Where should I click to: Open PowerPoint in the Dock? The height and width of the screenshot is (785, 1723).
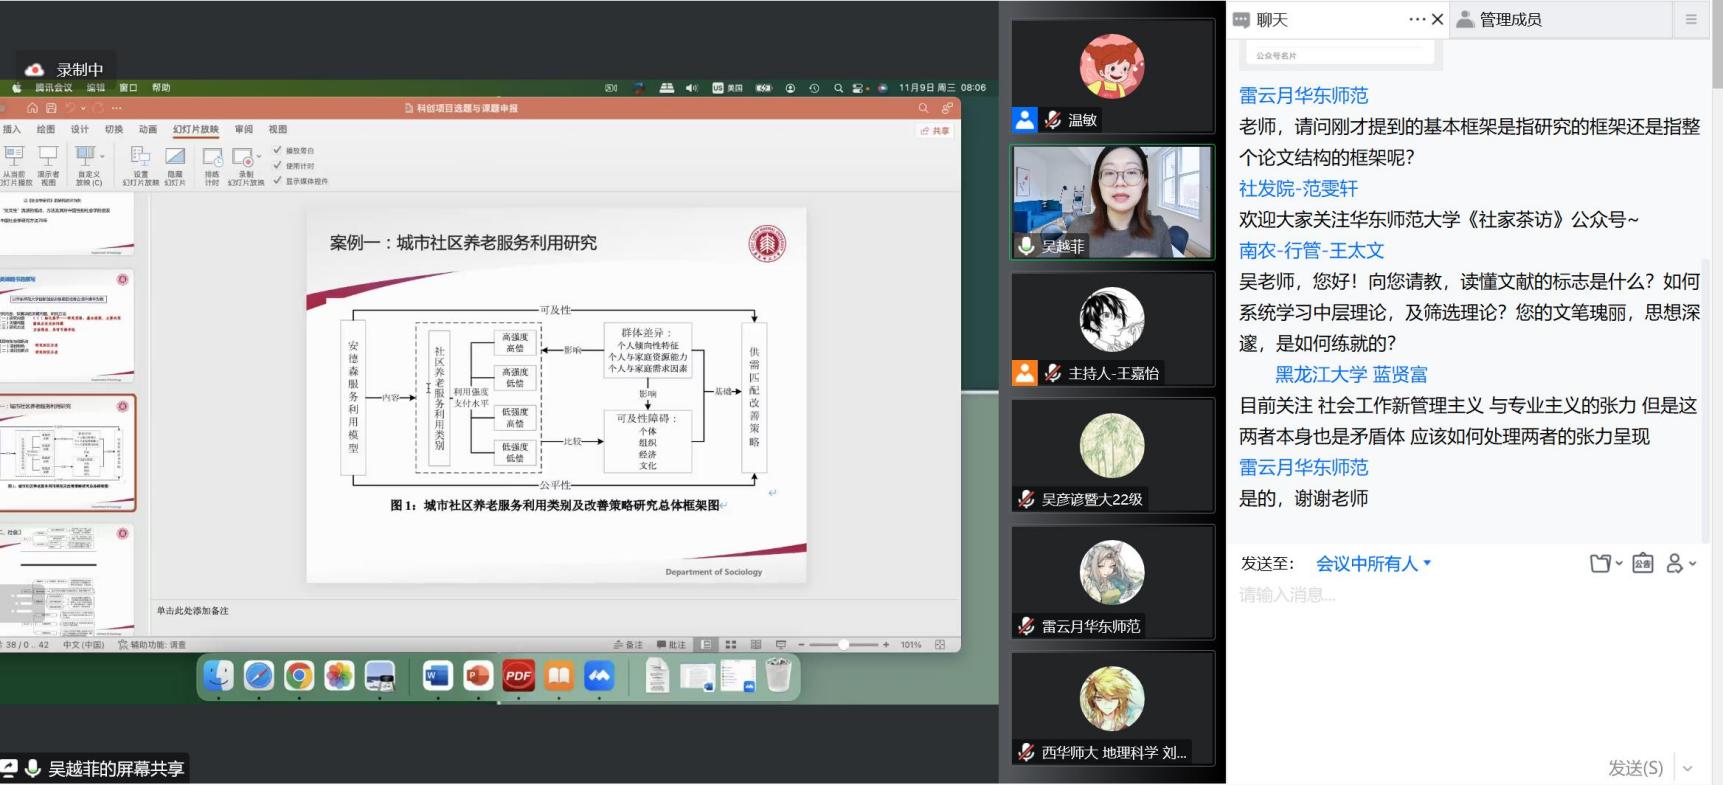[478, 677]
